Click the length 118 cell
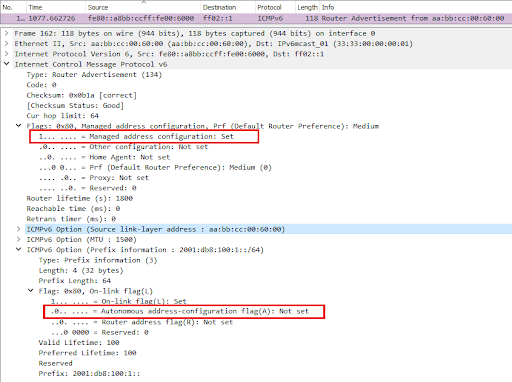The height and width of the screenshot is (382, 512). [312, 18]
